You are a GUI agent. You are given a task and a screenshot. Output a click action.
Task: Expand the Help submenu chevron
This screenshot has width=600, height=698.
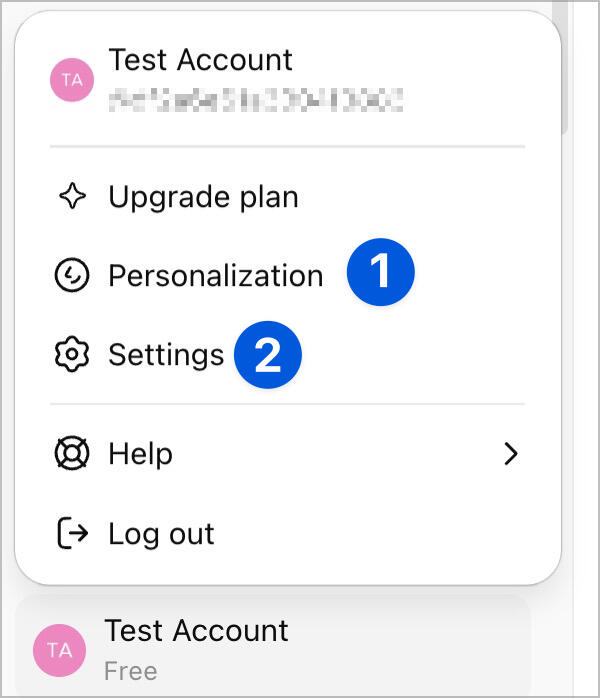point(511,454)
